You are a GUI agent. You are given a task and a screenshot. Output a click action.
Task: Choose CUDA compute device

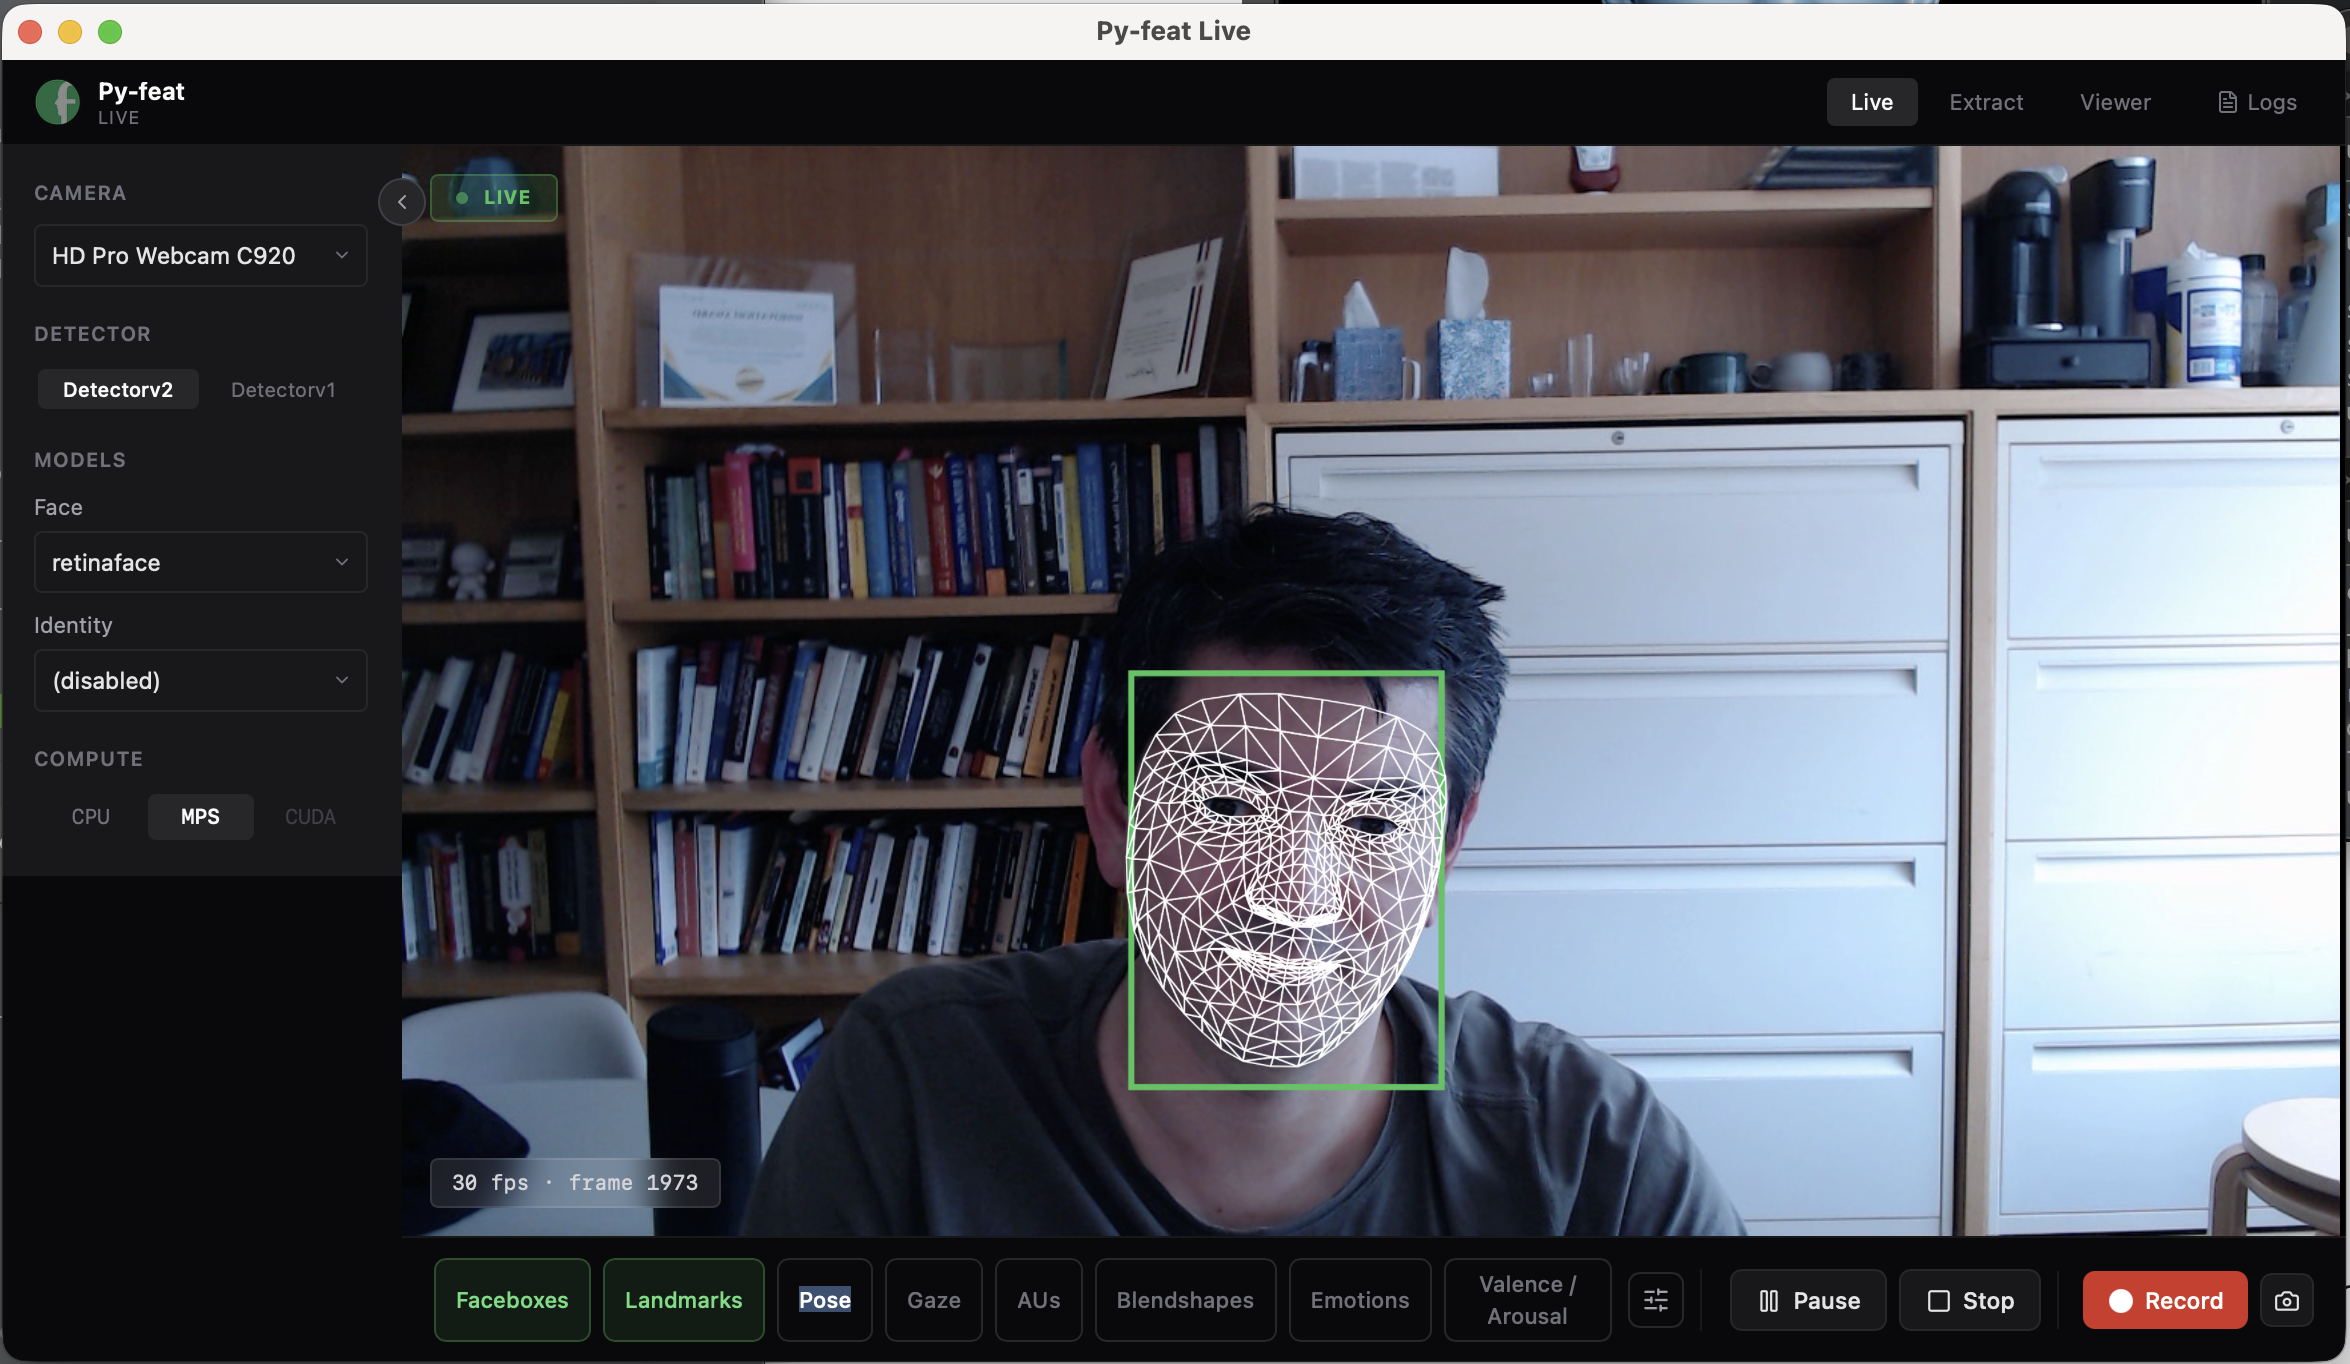[310, 817]
